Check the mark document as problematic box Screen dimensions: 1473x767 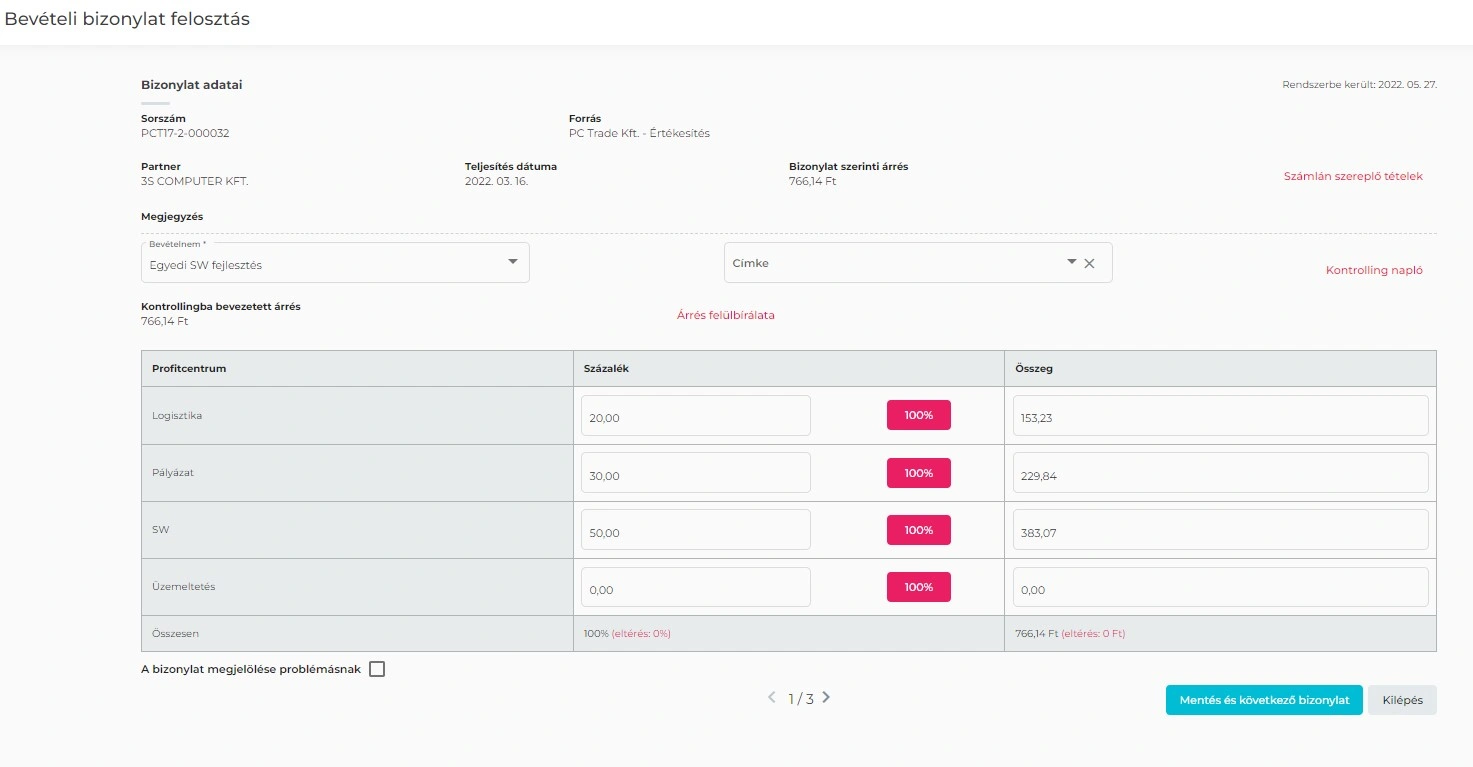click(x=377, y=670)
